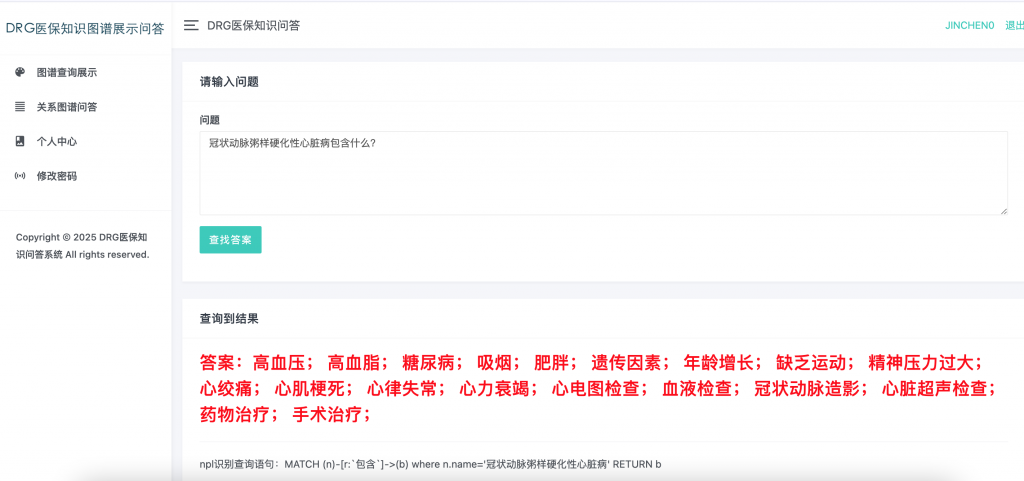Click the DRG医保知识图谱展示问答 site title
Image resolution: width=1024 pixels, height=481 pixels.
(85, 28)
